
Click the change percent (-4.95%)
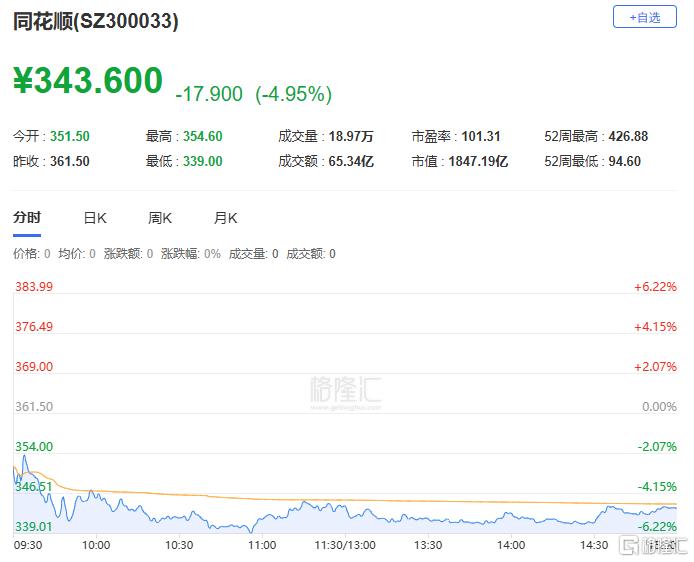pos(293,94)
